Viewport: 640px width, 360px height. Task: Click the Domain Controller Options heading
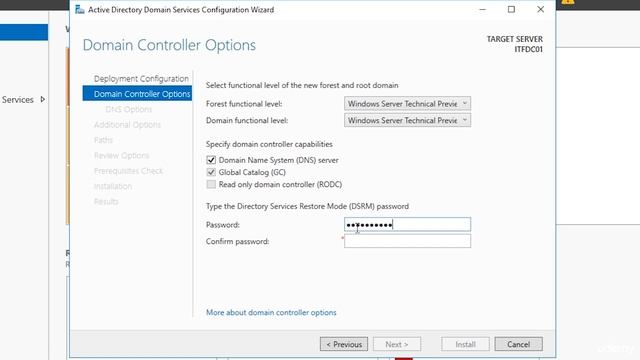169,45
